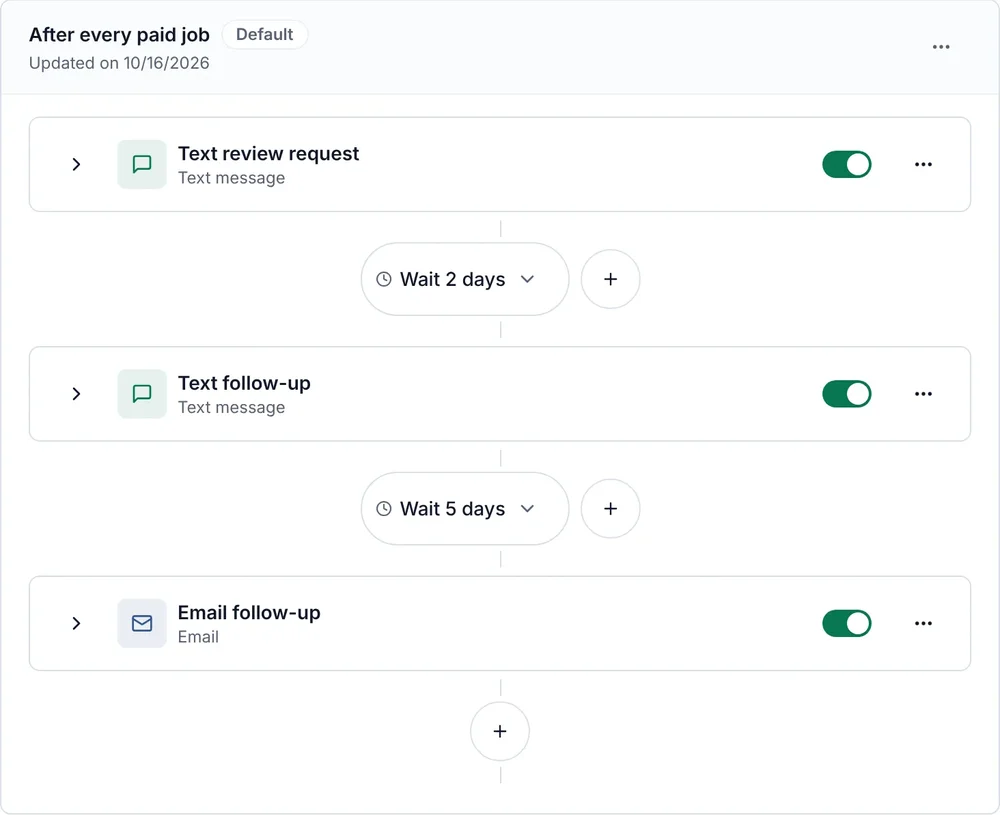Viewport: 1000px width, 815px height.
Task: Disable the Text follow-up toggle
Action: coord(846,394)
